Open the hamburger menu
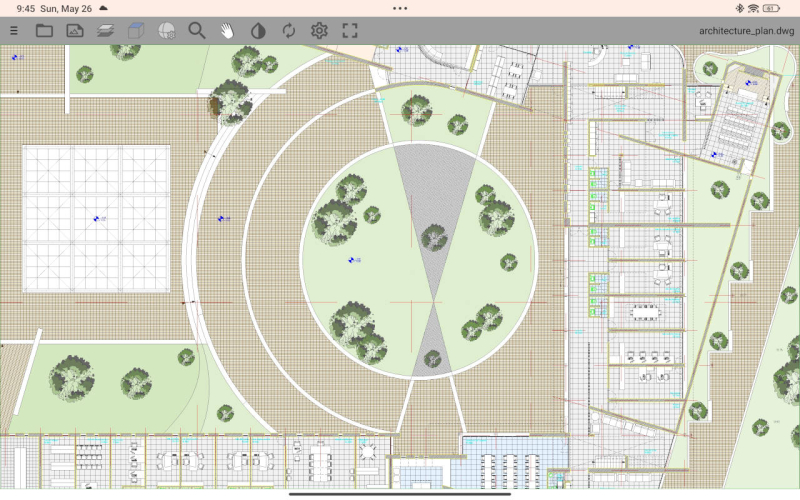Image resolution: width=800 pixels, height=500 pixels. pyautogui.click(x=14, y=31)
